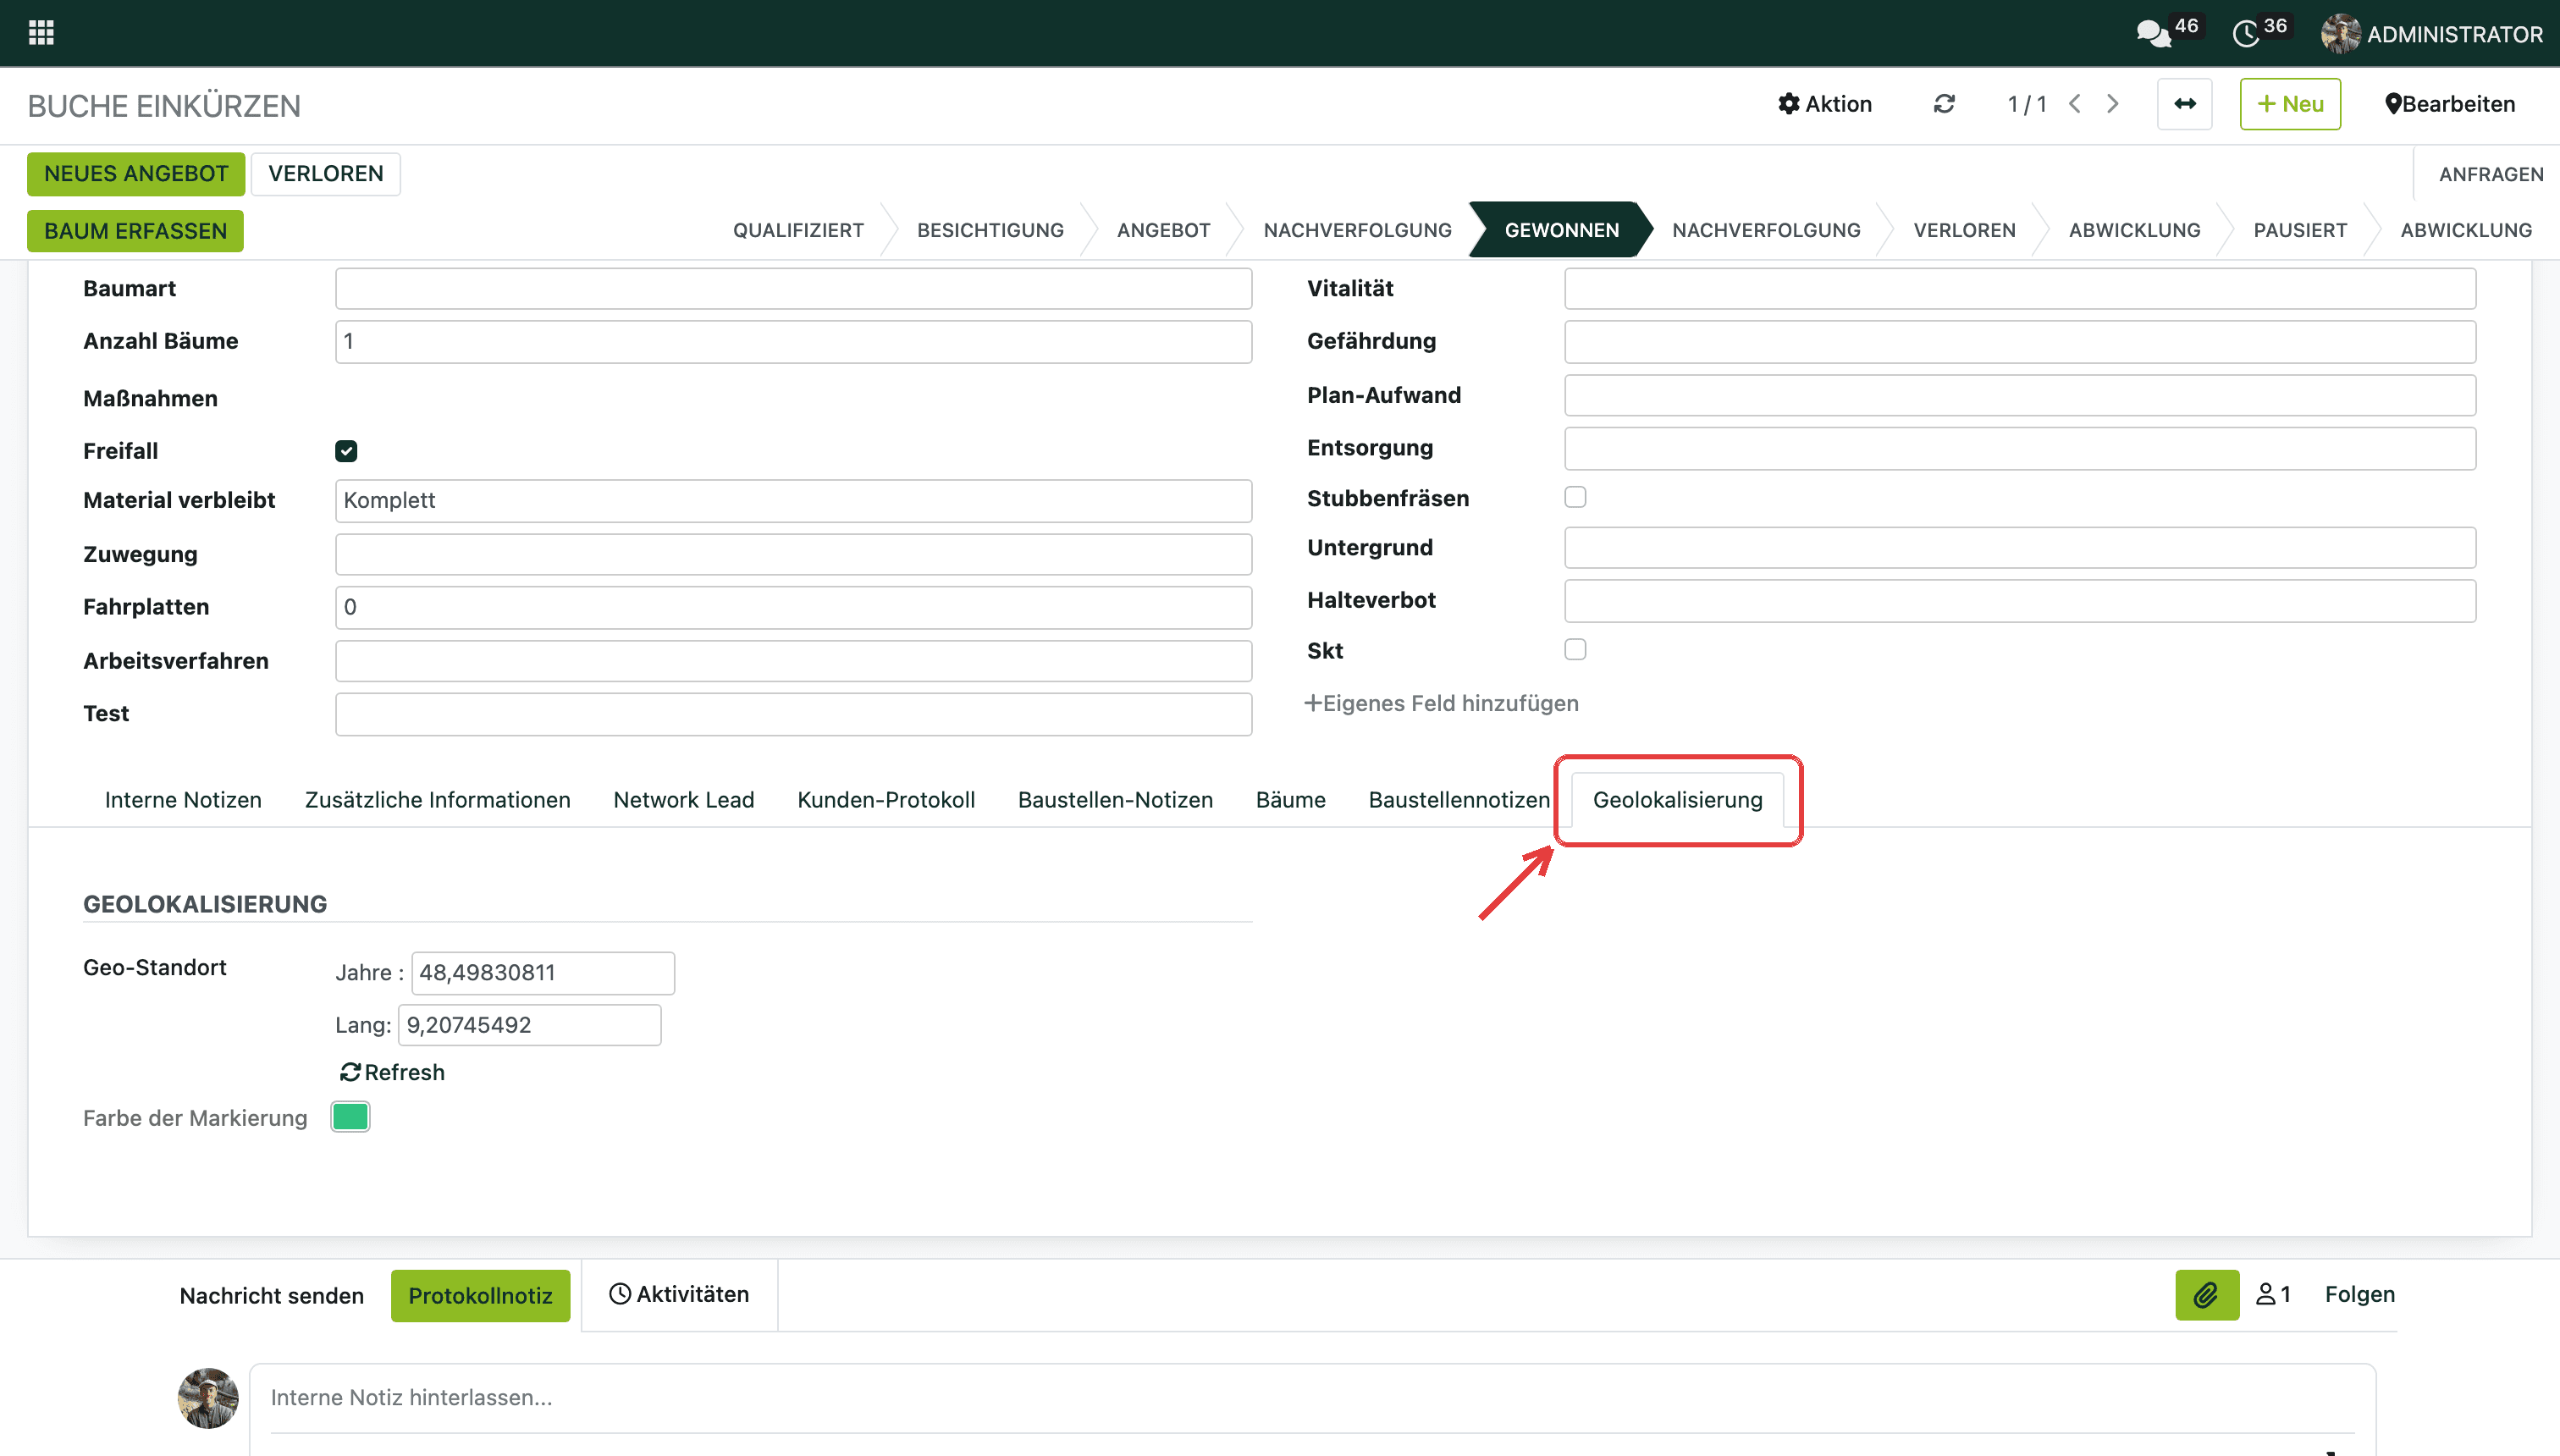Set stage to Angebot
Image resolution: width=2560 pixels, height=1456 pixels.
pos(1163,230)
